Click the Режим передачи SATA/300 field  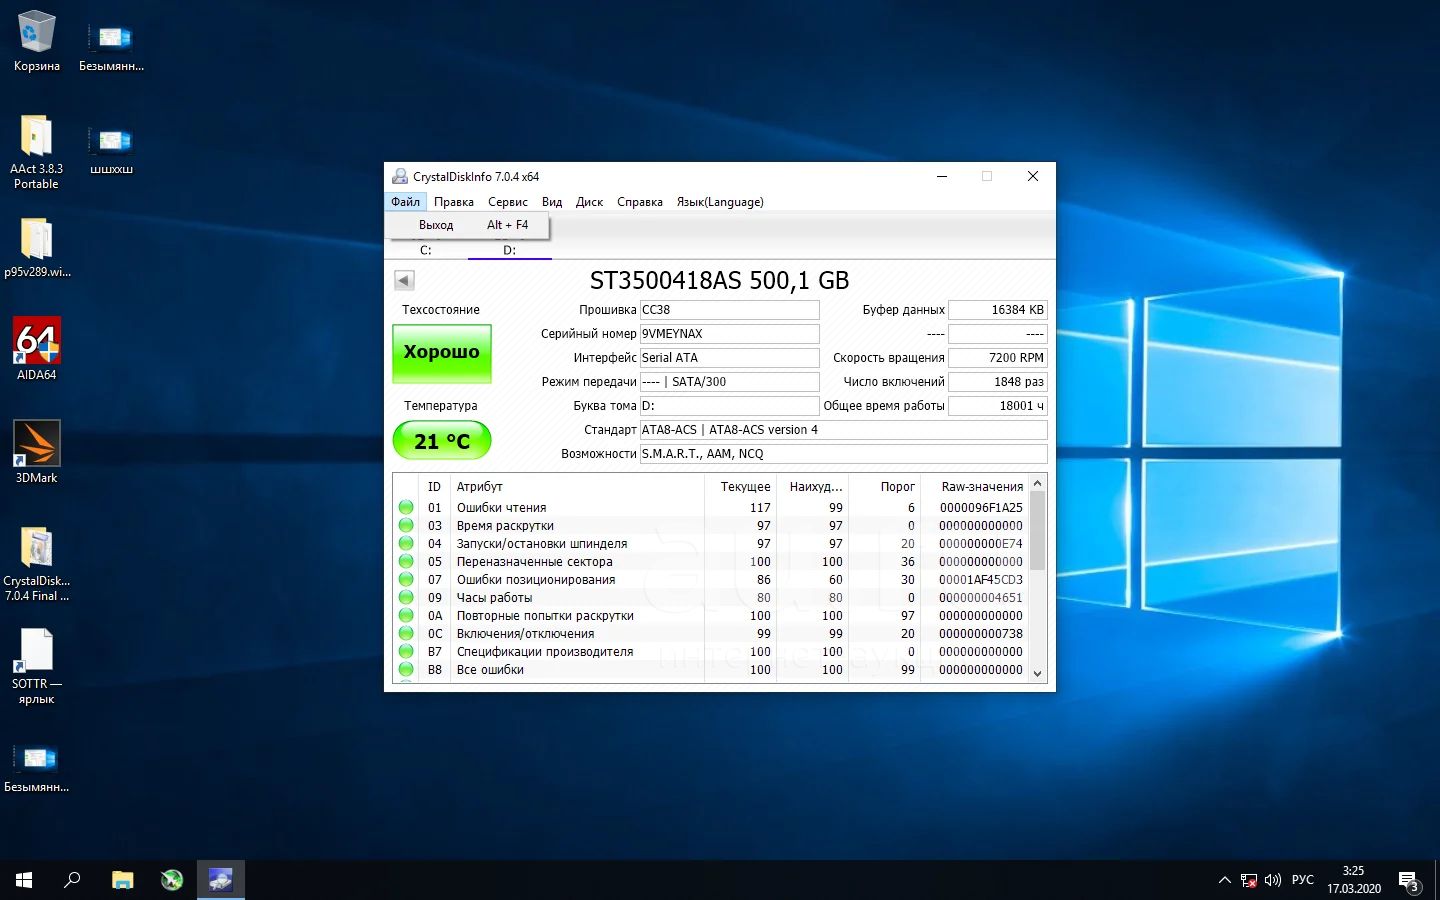[x=729, y=382]
